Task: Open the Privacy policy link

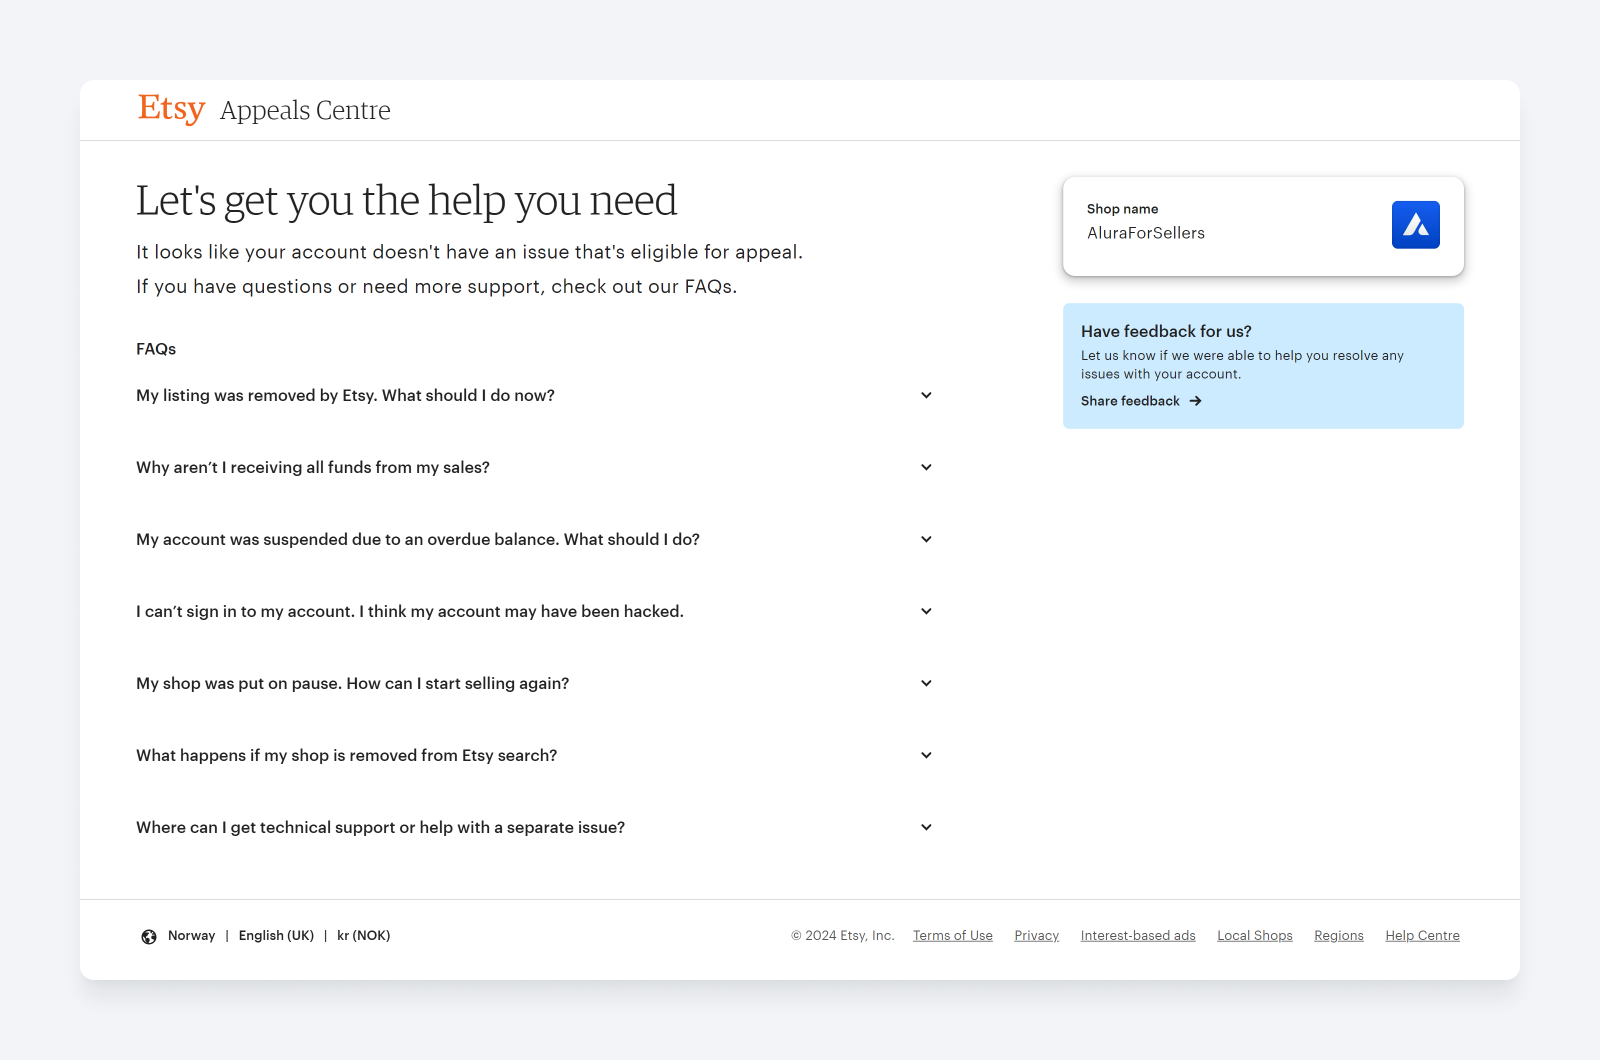Action: [x=1036, y=935]
